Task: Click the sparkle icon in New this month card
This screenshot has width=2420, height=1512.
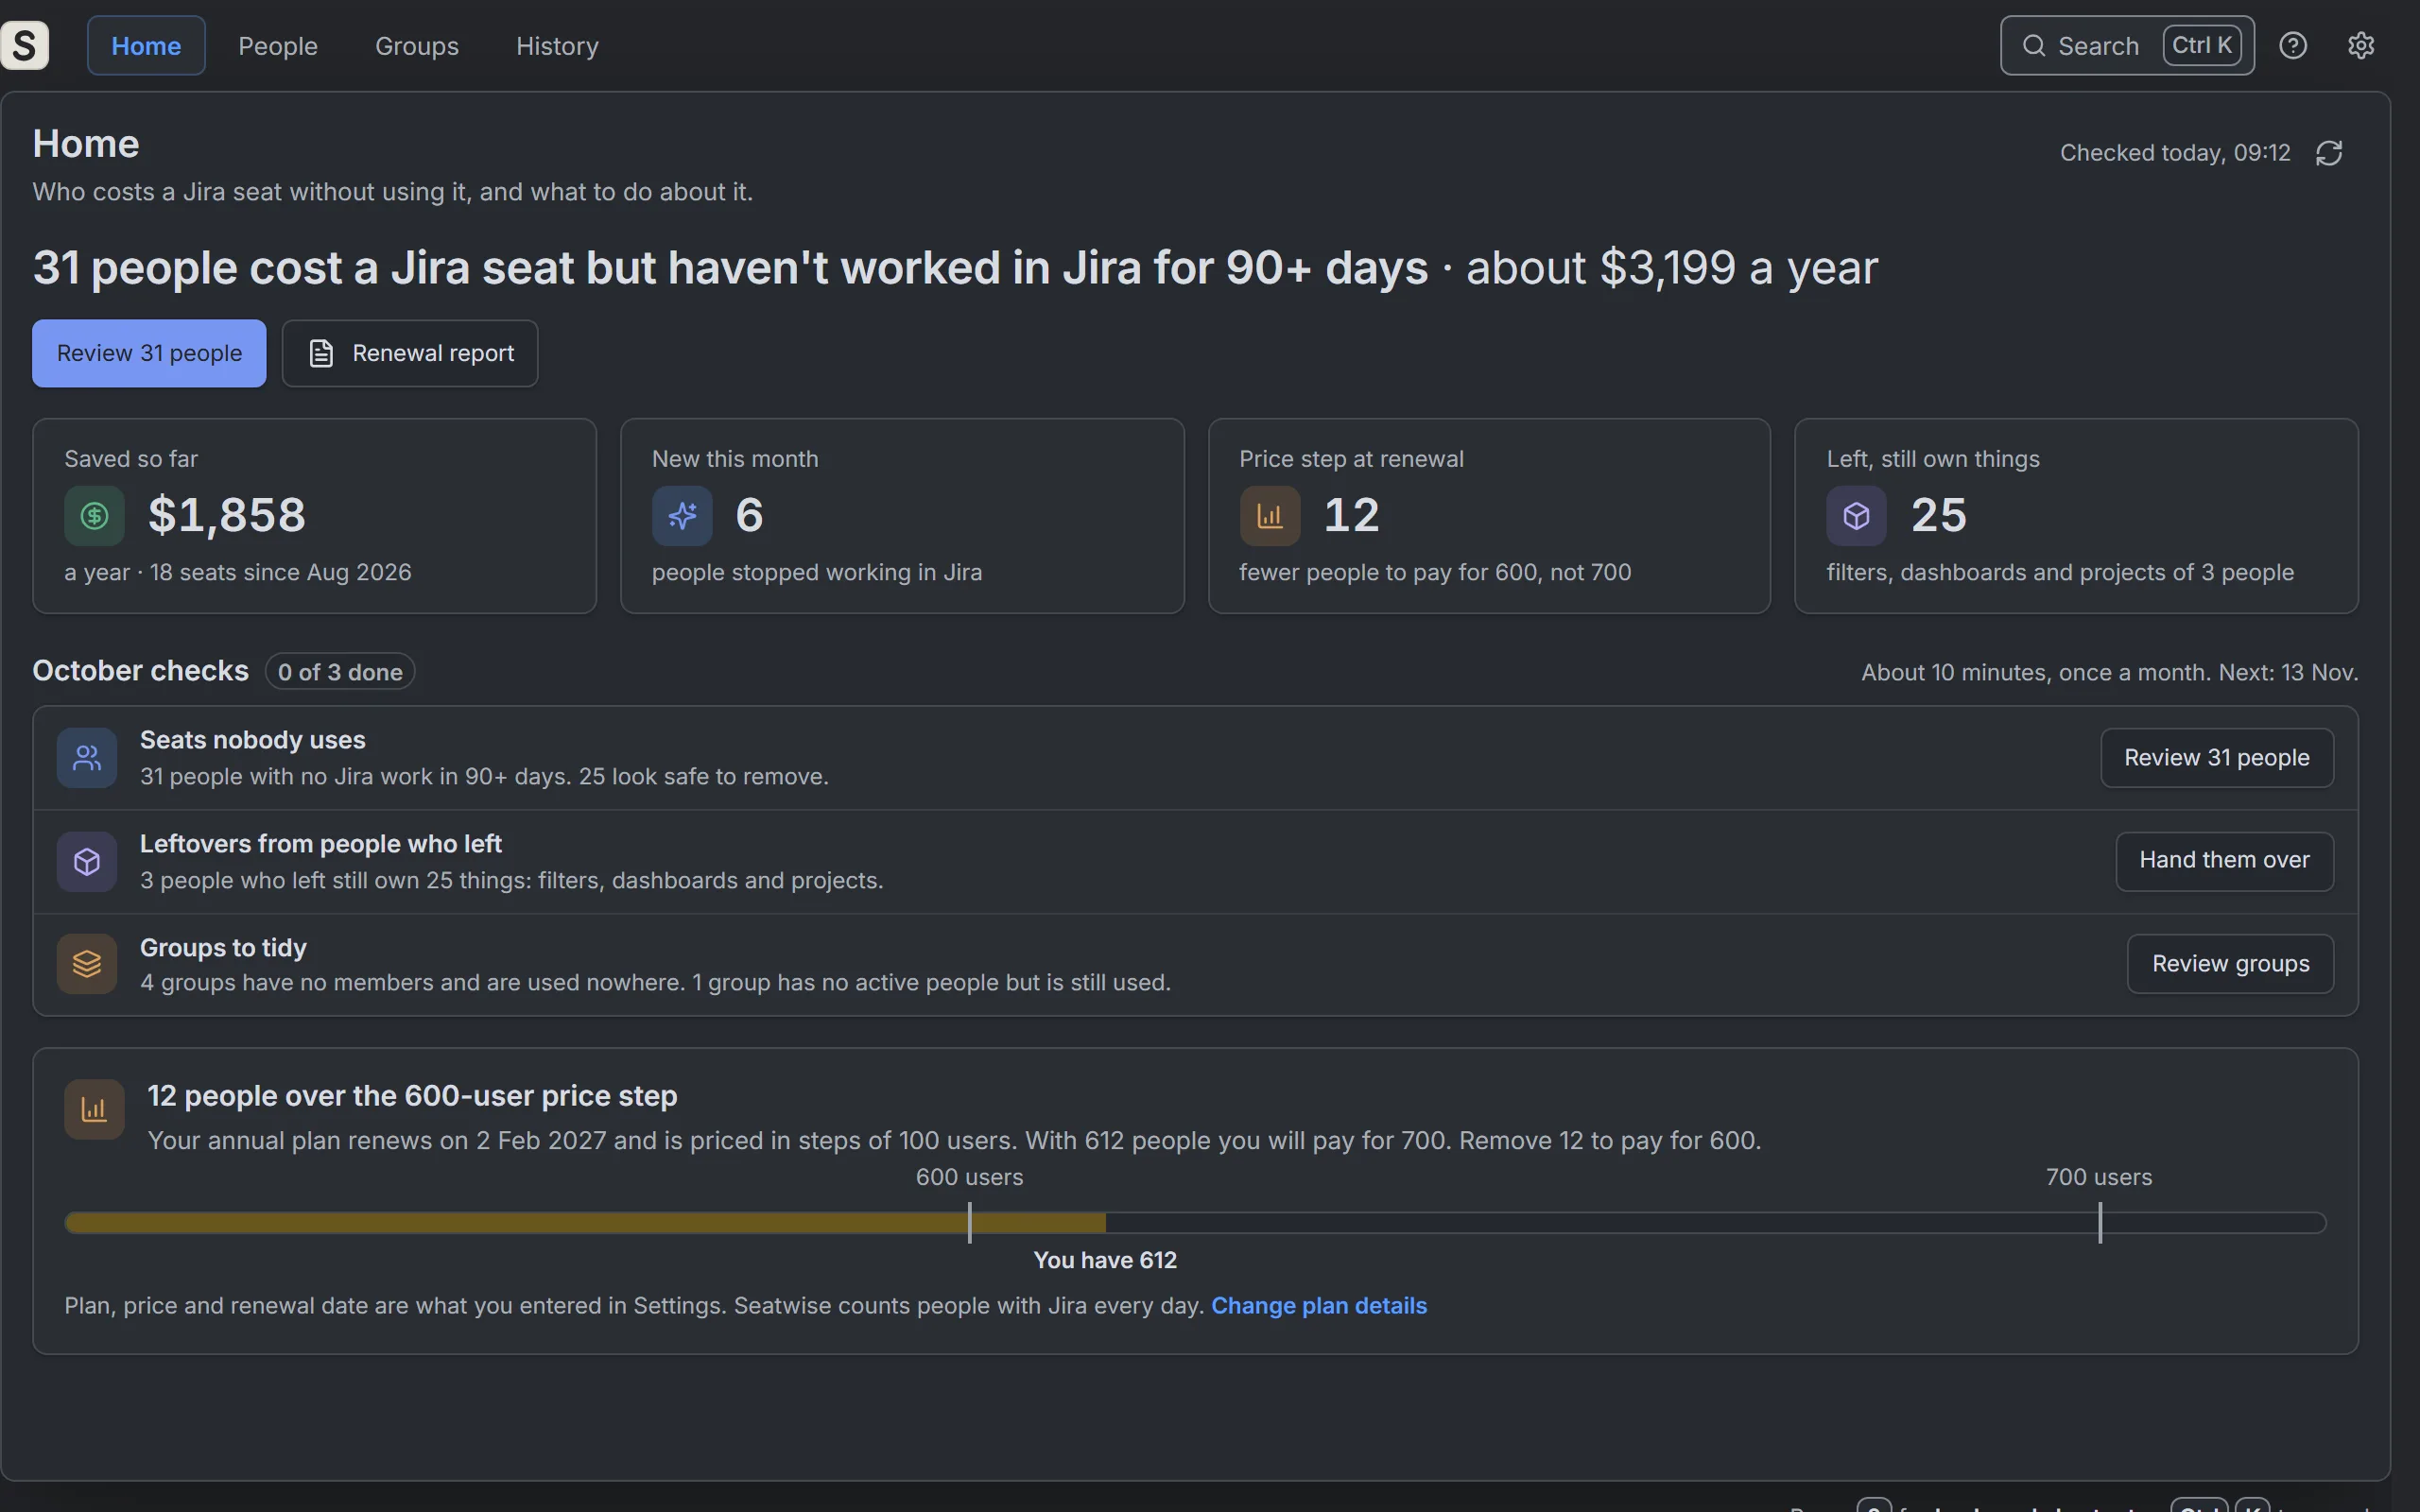Action: point(682,516)
